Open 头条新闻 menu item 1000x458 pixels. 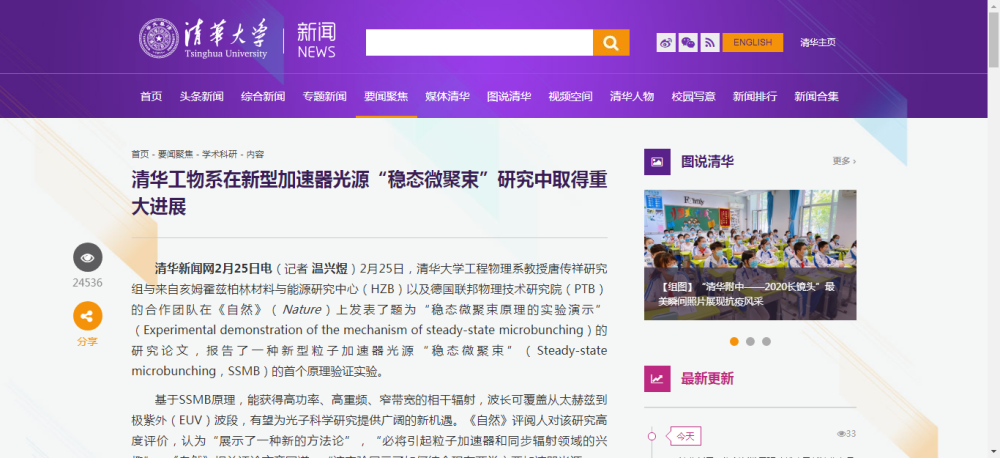202,96
